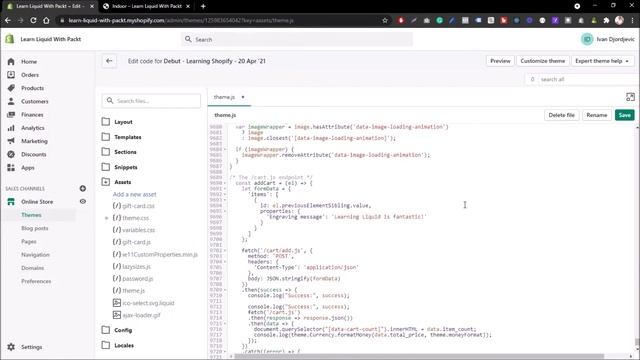The width and height of the screenshot is (640, 360).
Task: Expand the Locales folder
Action: click(x=124, y=345)
